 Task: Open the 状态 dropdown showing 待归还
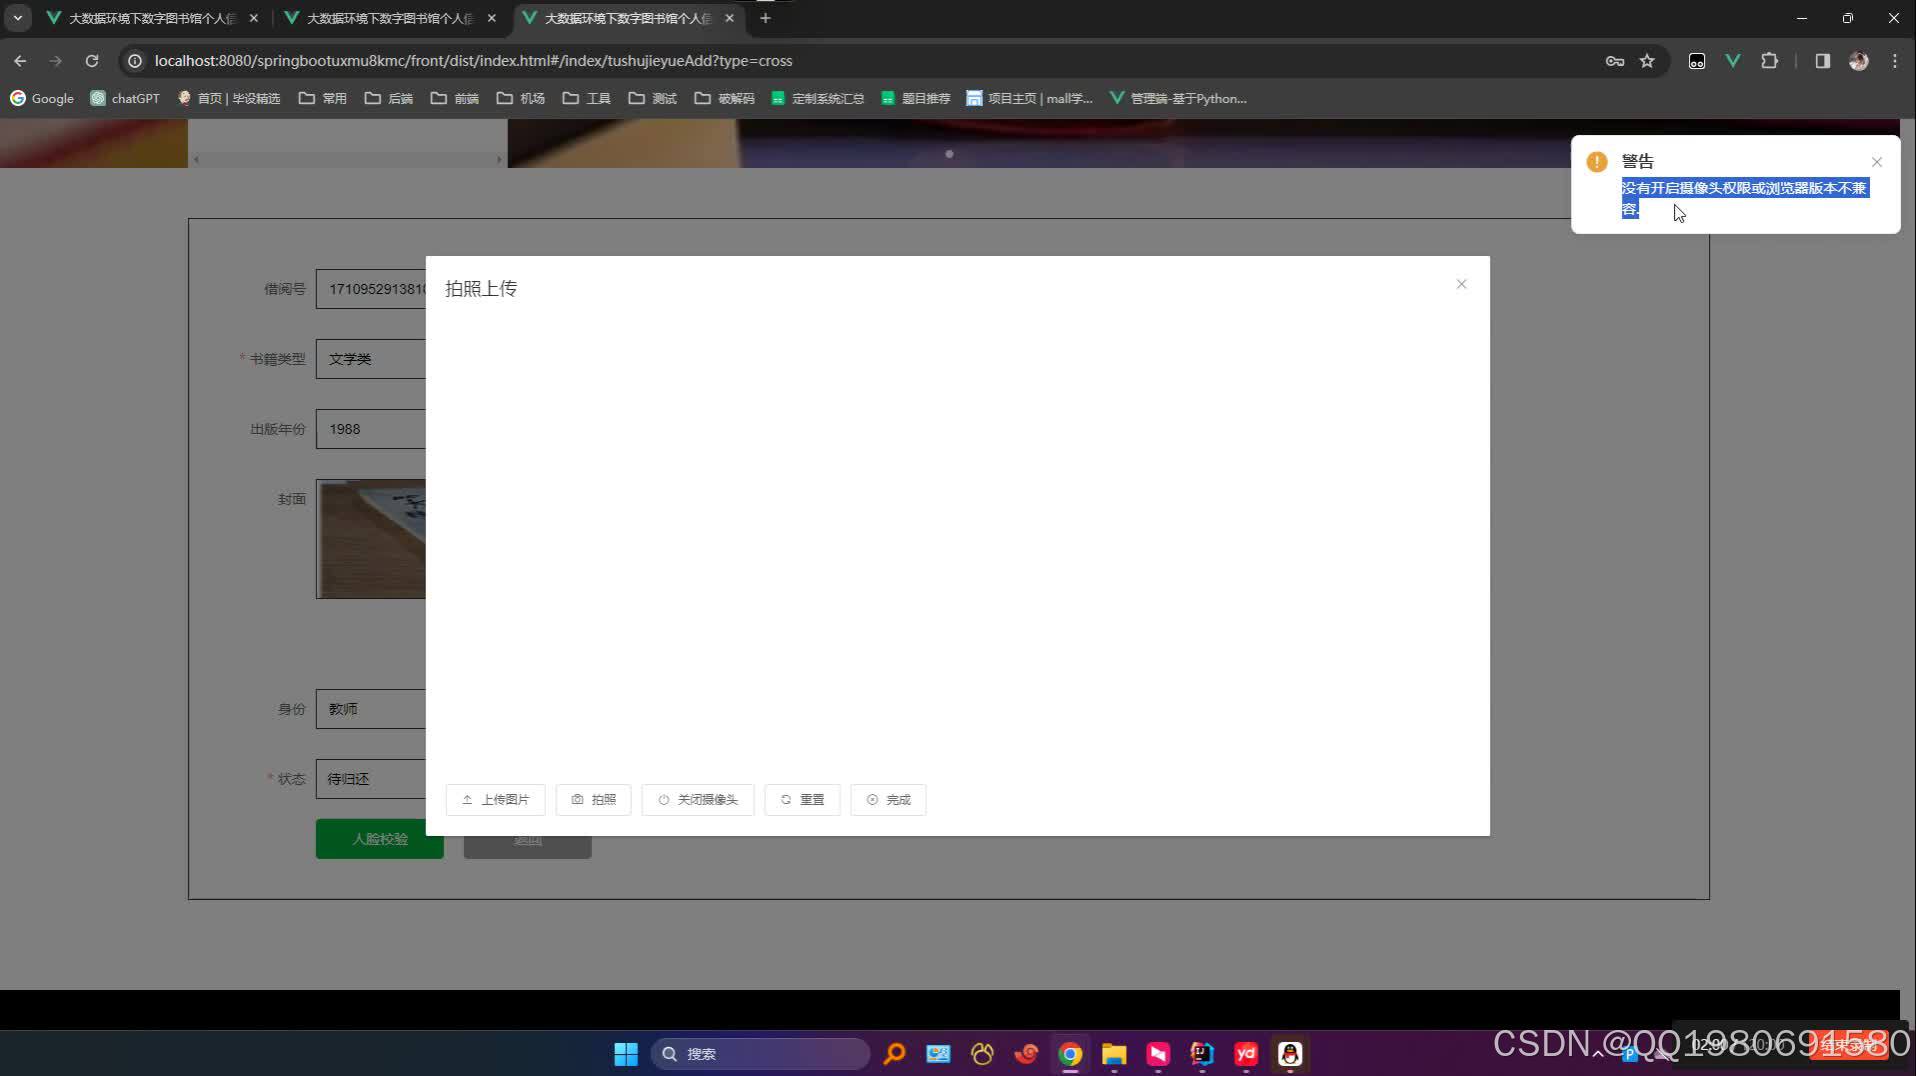click(x=370, y=778)
